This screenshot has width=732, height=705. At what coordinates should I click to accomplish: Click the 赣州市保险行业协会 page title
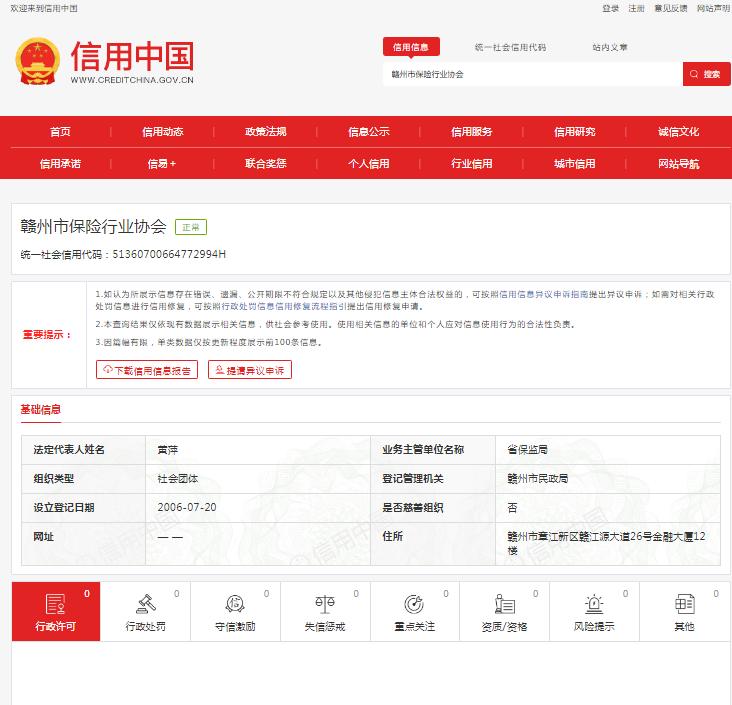coord(93,226)
